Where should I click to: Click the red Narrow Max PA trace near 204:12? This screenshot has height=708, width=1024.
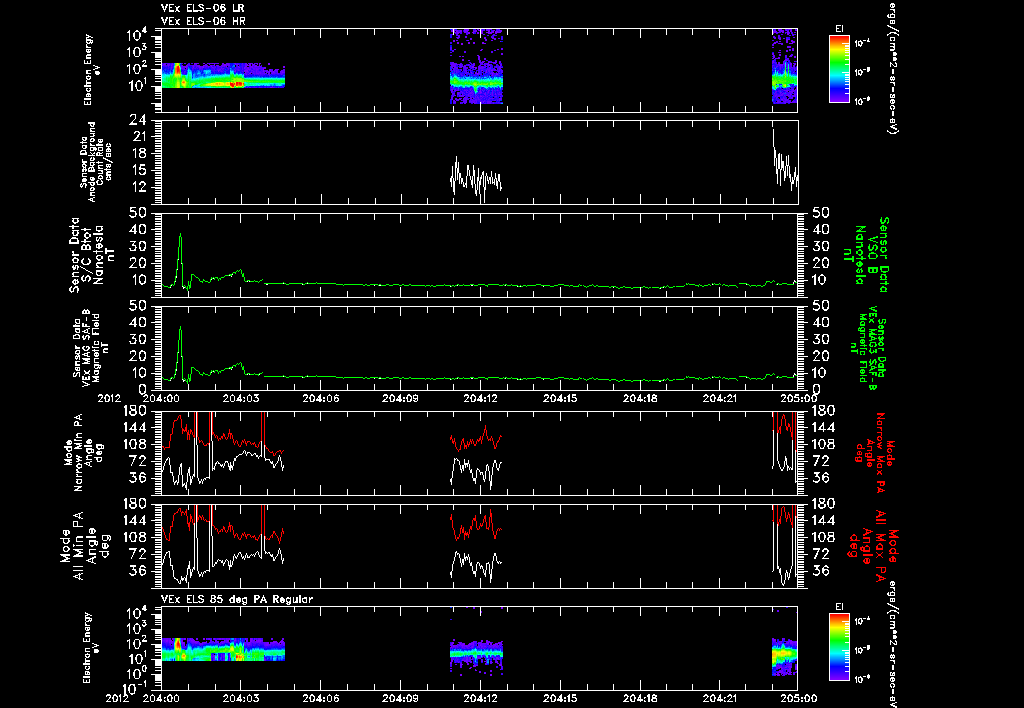(x=477, y=439)
